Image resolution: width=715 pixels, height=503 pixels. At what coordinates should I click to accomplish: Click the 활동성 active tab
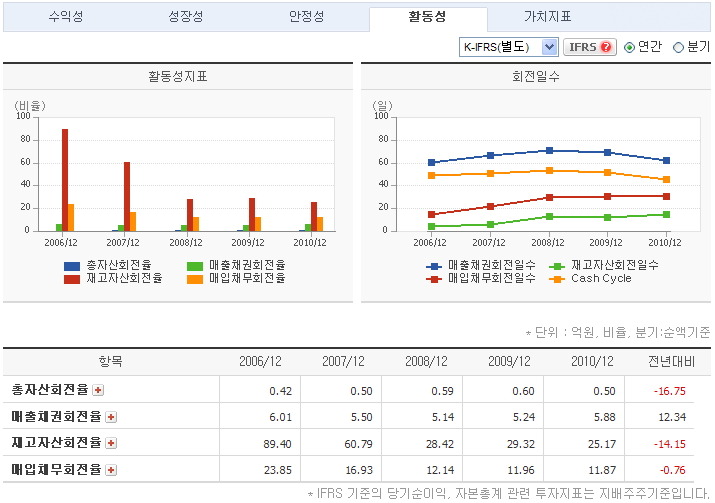click(428, 17)
